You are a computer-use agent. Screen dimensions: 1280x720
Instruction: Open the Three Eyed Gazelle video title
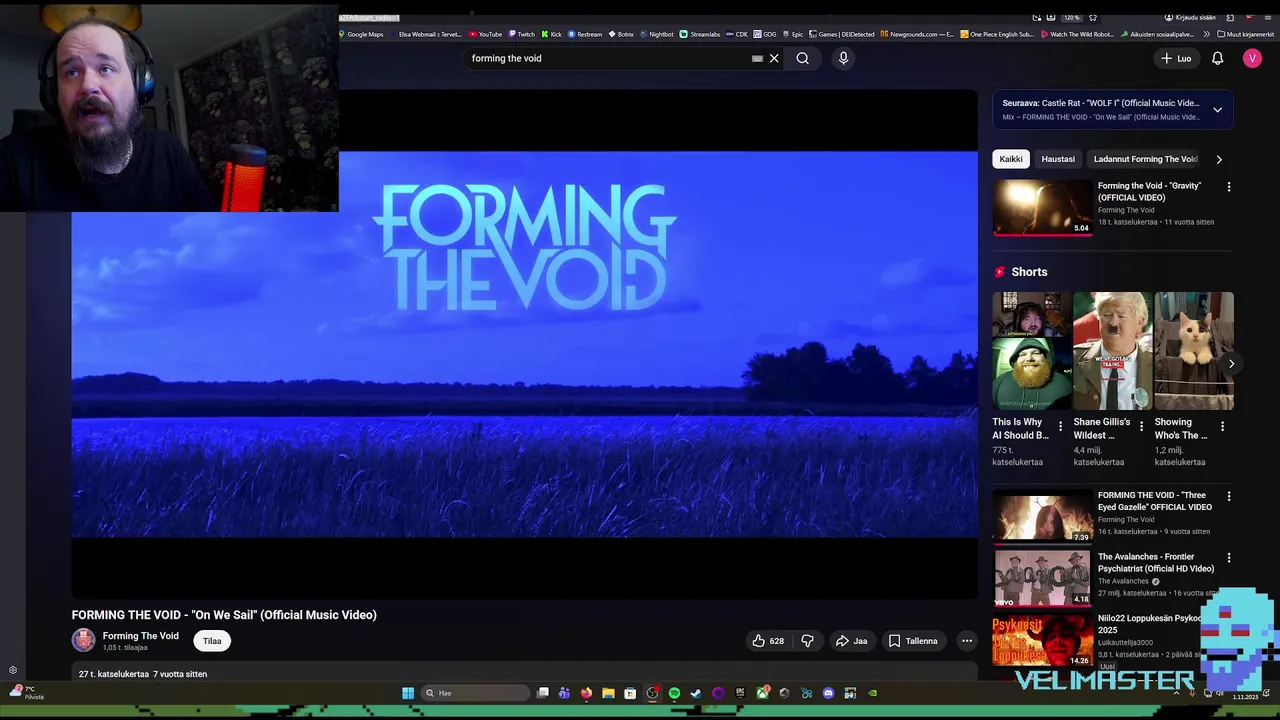pos(1155,501)
